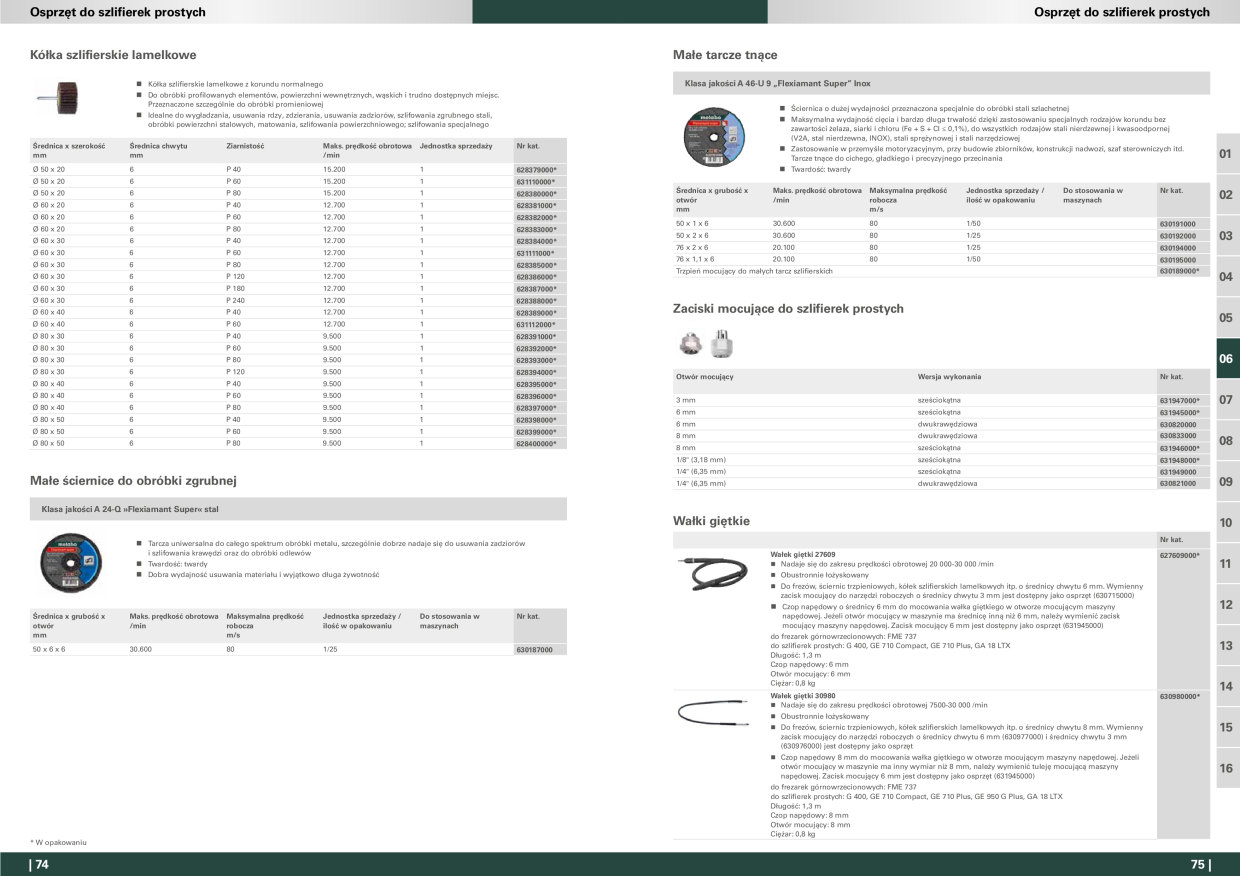The height and width of the screenshot is (876, 1240).
Task: Open chapter tab 11
Action: 1227,564
